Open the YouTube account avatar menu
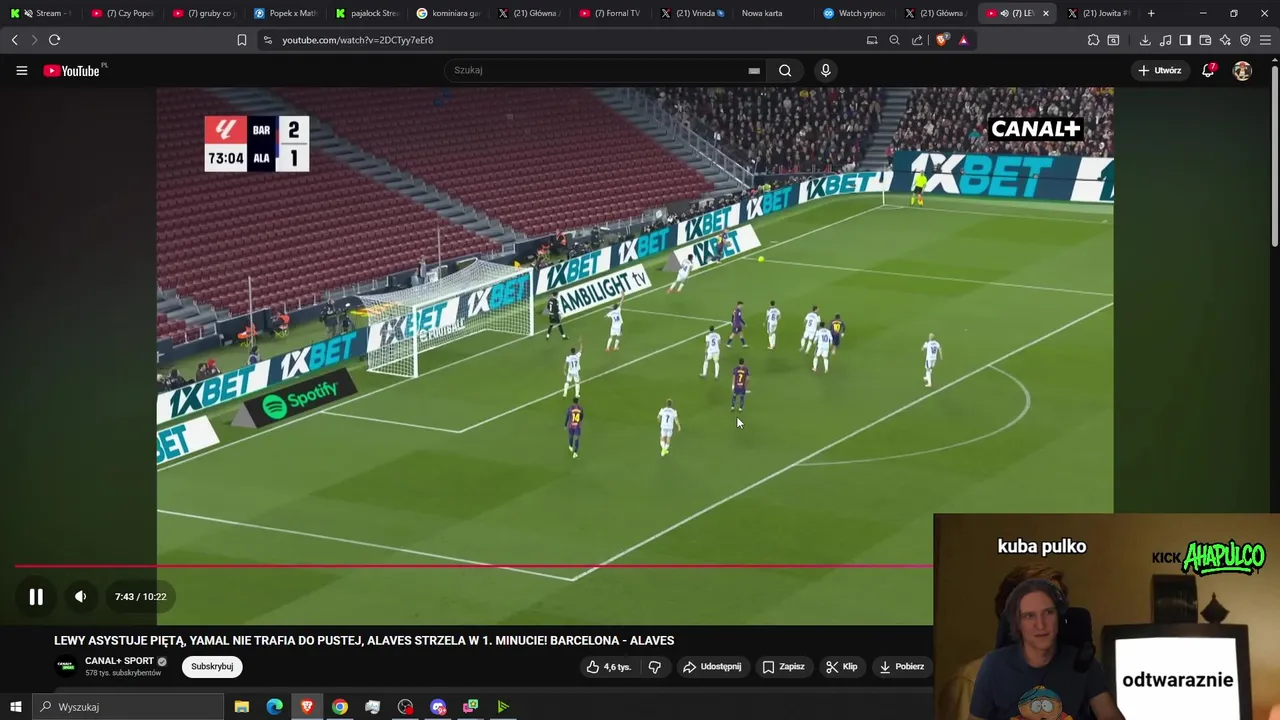The image size is (1280, 720). [x=1242, y=71]
